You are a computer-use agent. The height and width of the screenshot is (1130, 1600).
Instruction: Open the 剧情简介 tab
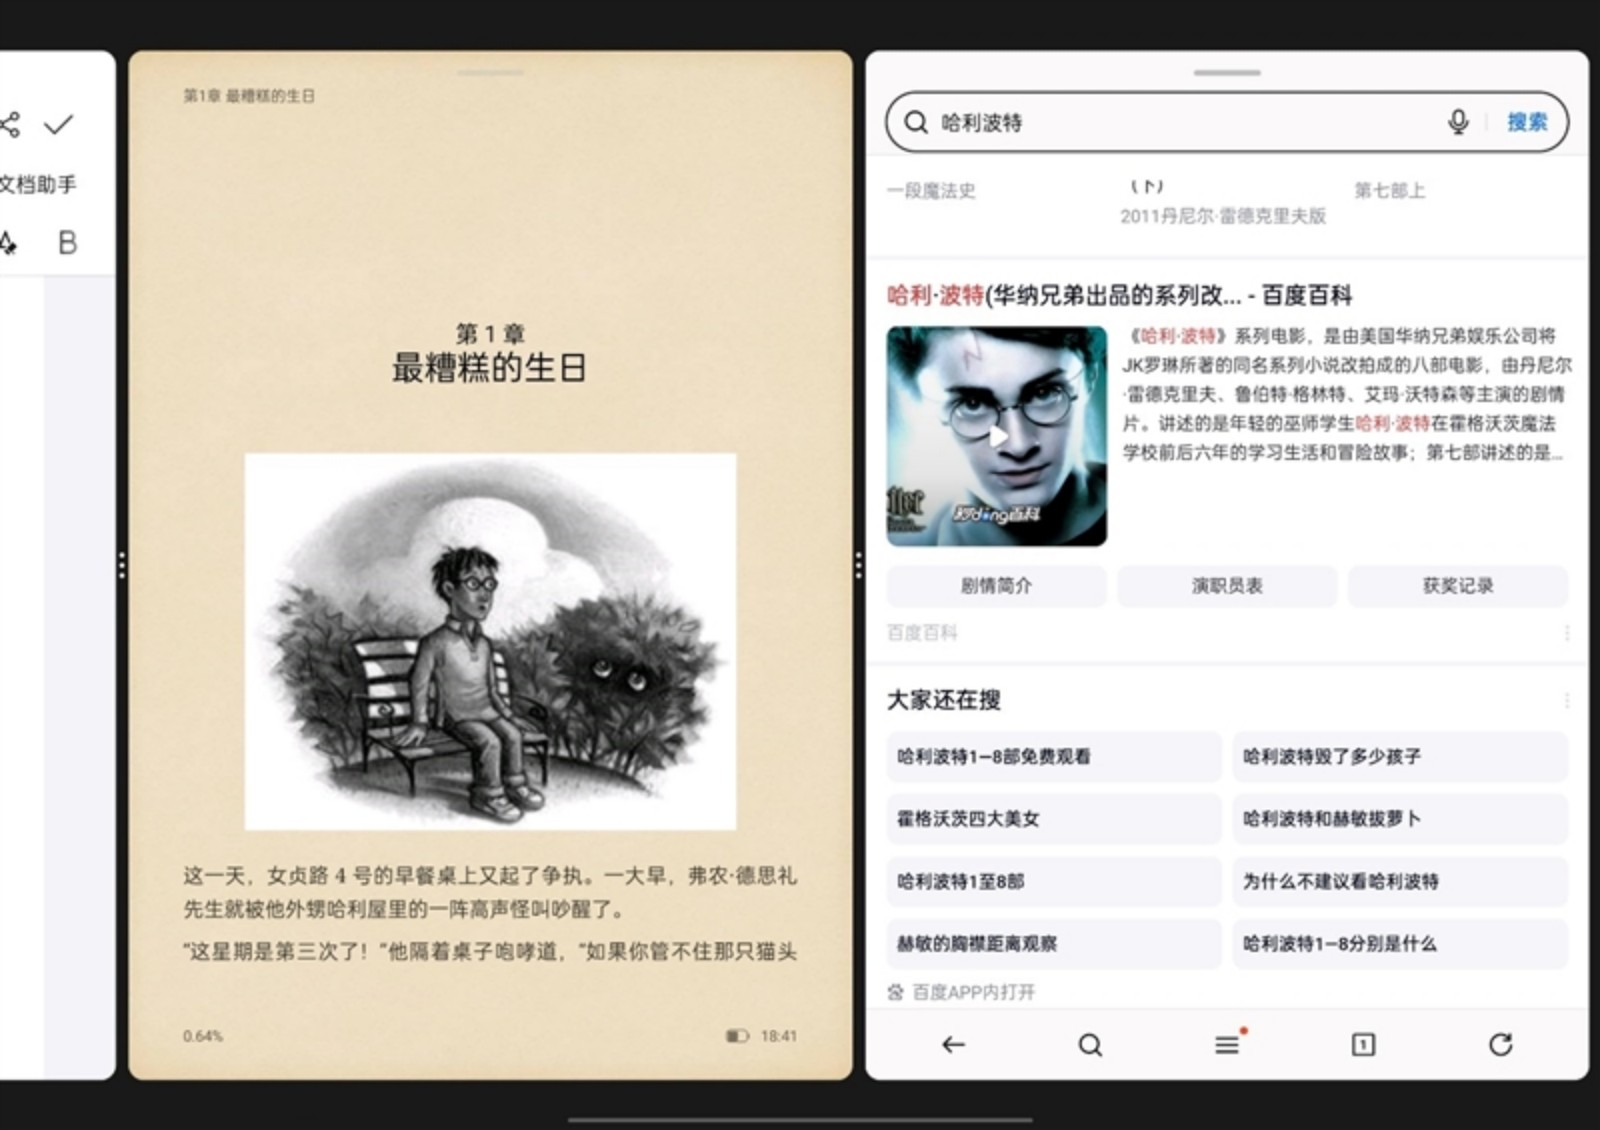996,586
